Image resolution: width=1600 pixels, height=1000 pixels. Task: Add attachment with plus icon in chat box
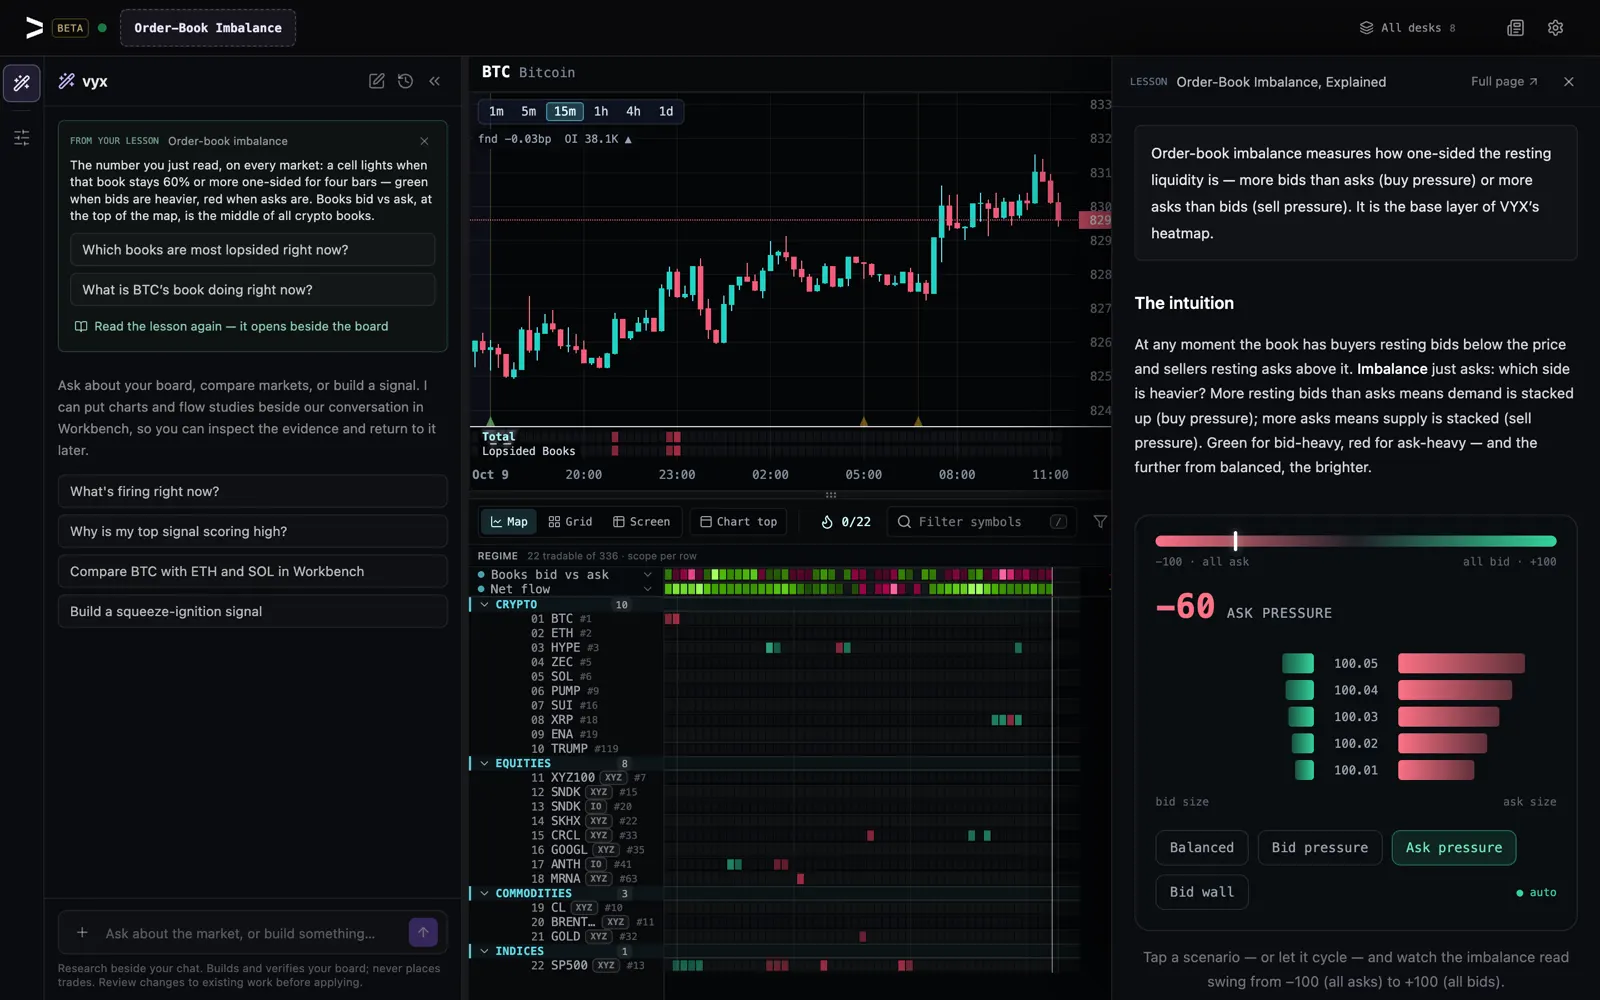(x=82, y=933)
